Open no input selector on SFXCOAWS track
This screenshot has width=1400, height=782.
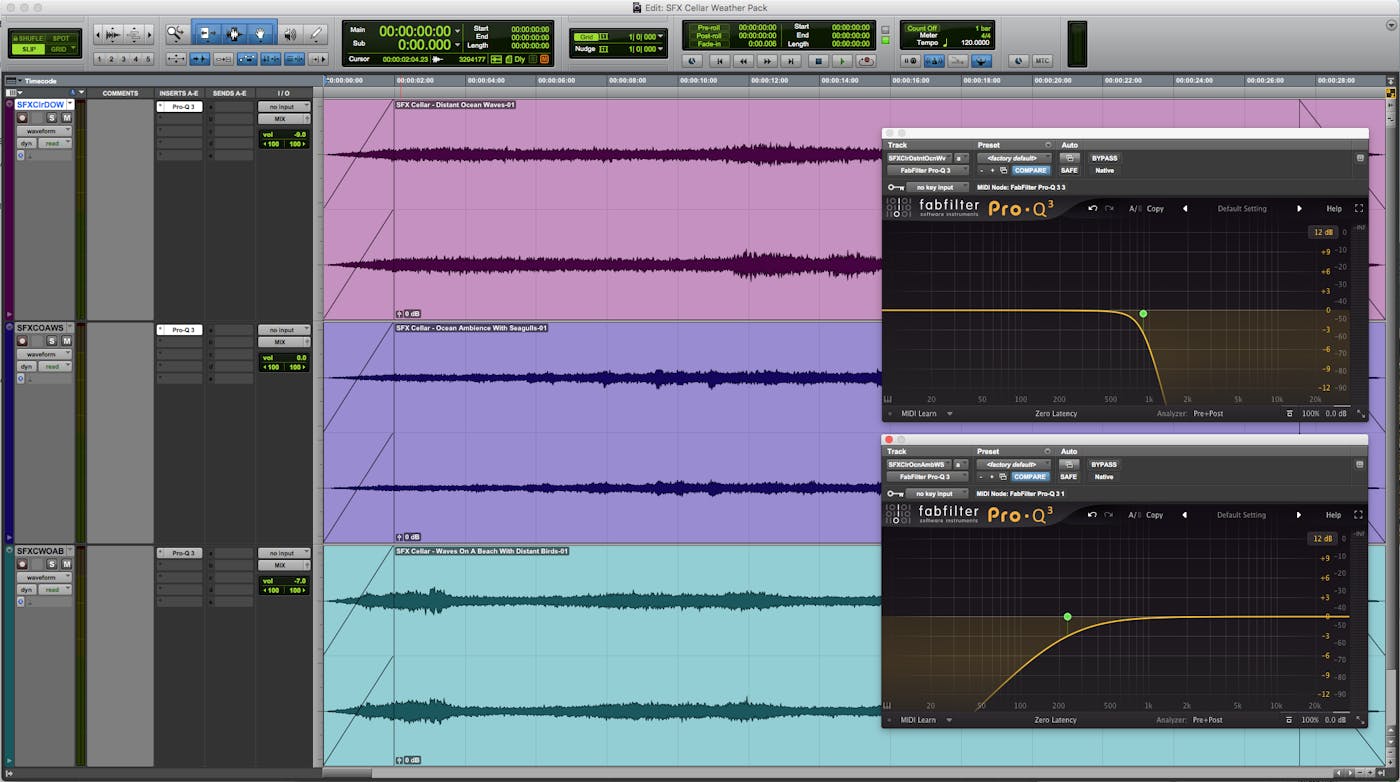(x=284, y=330)
